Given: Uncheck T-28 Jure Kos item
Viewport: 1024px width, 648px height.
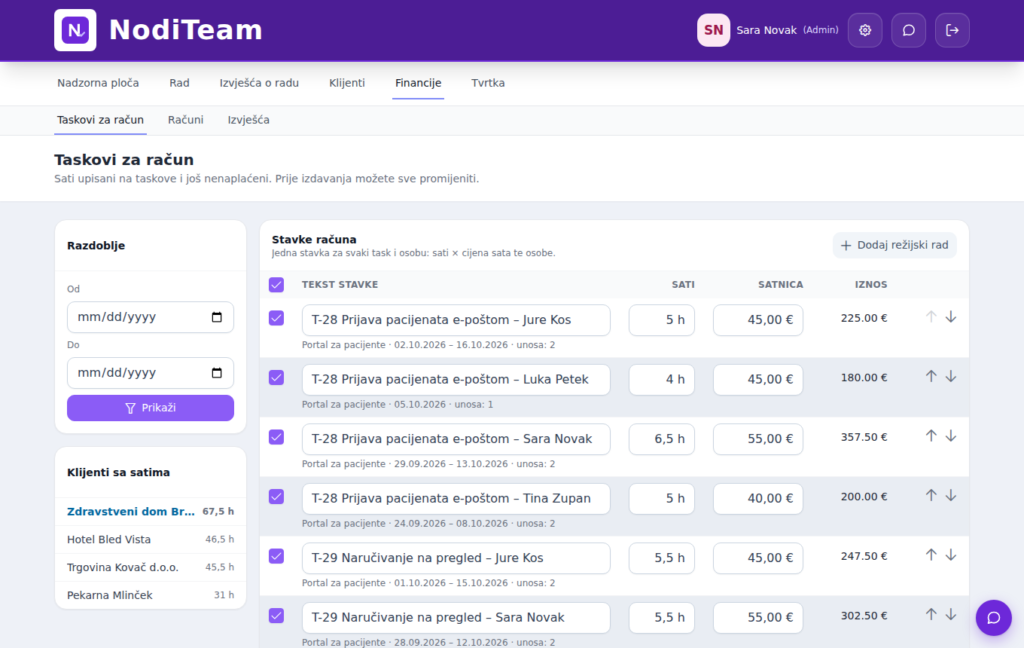Looking at the screenshot, I should point(276,318).
